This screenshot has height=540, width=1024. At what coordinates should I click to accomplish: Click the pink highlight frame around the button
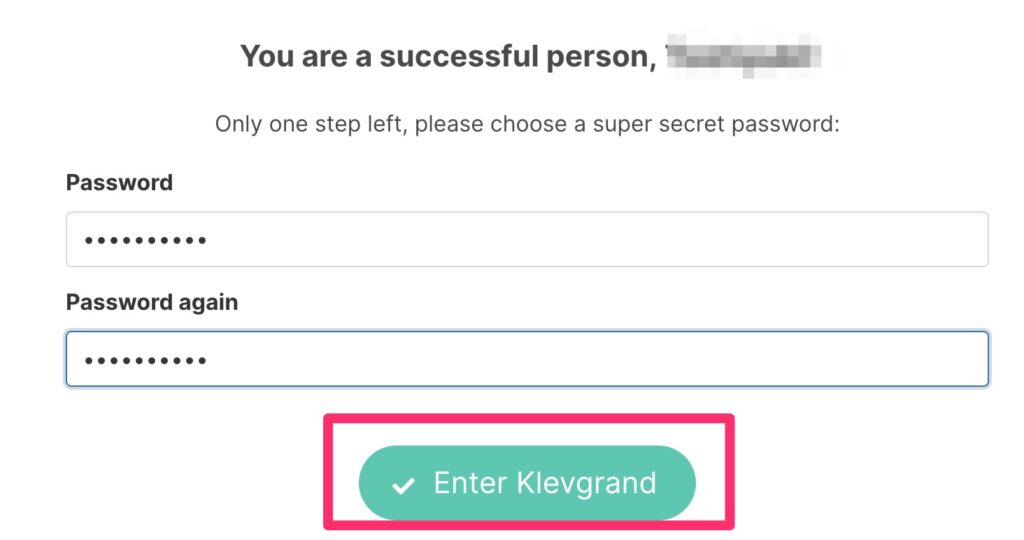[x=528, y=419]
